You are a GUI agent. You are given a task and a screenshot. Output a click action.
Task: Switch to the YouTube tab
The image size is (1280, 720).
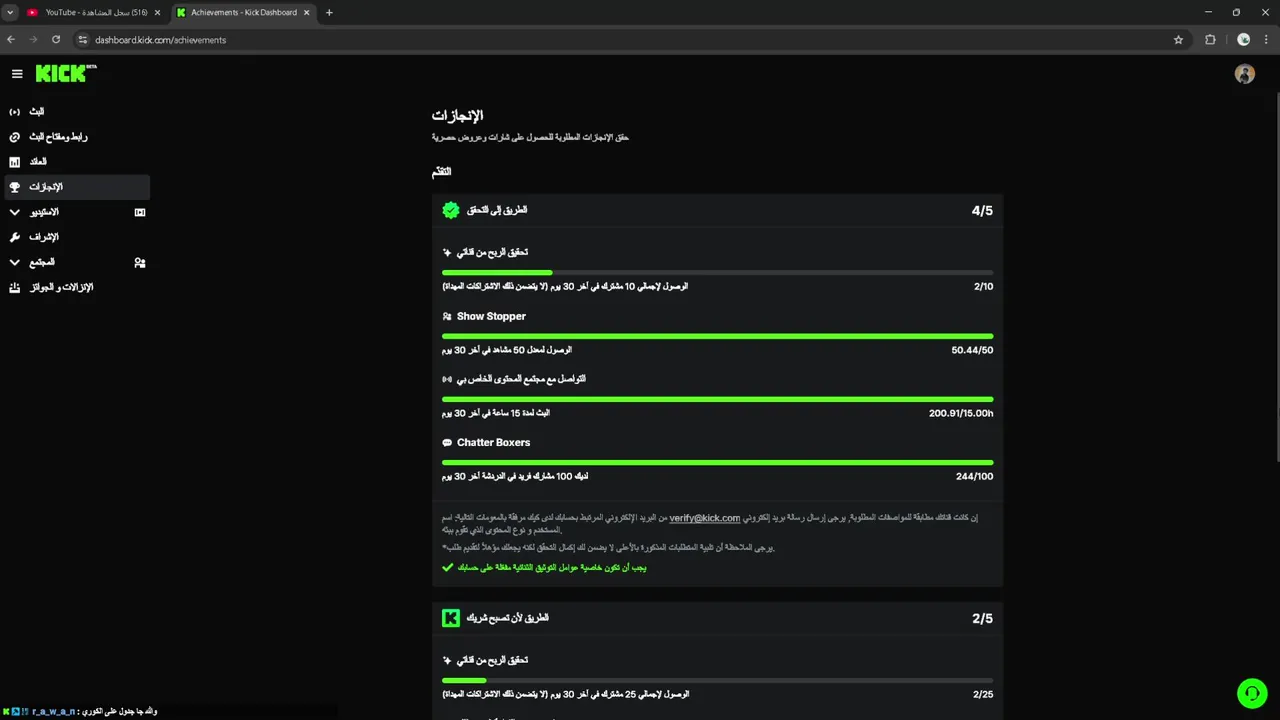(95, 13)
